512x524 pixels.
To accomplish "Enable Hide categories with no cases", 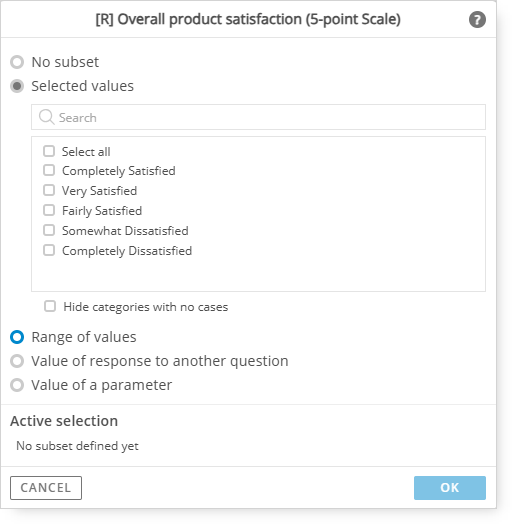I will (50, 306).
